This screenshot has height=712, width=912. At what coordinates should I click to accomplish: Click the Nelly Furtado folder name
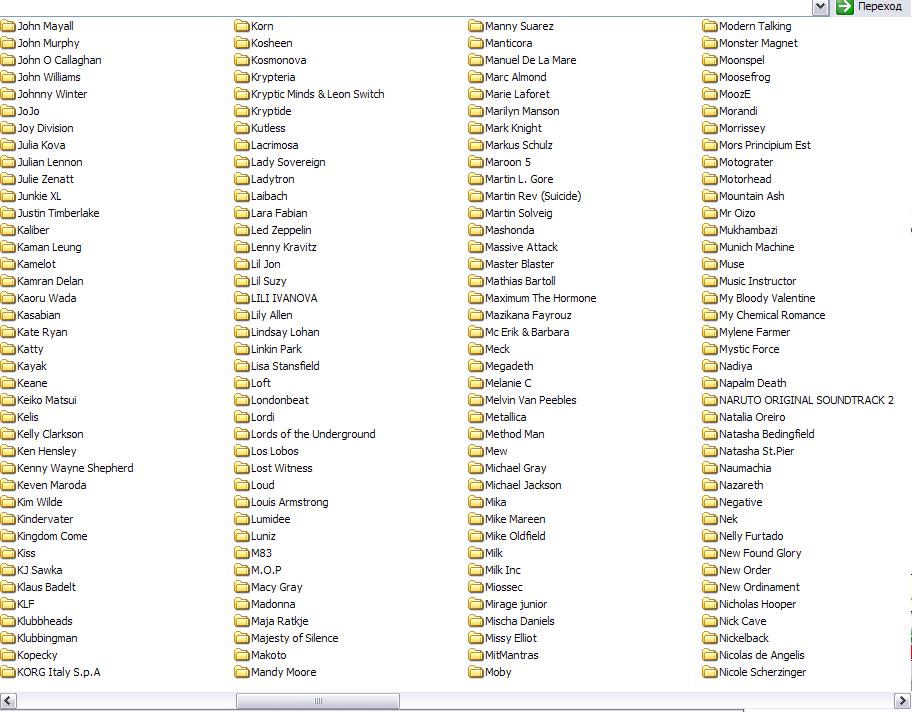point(751,536)
